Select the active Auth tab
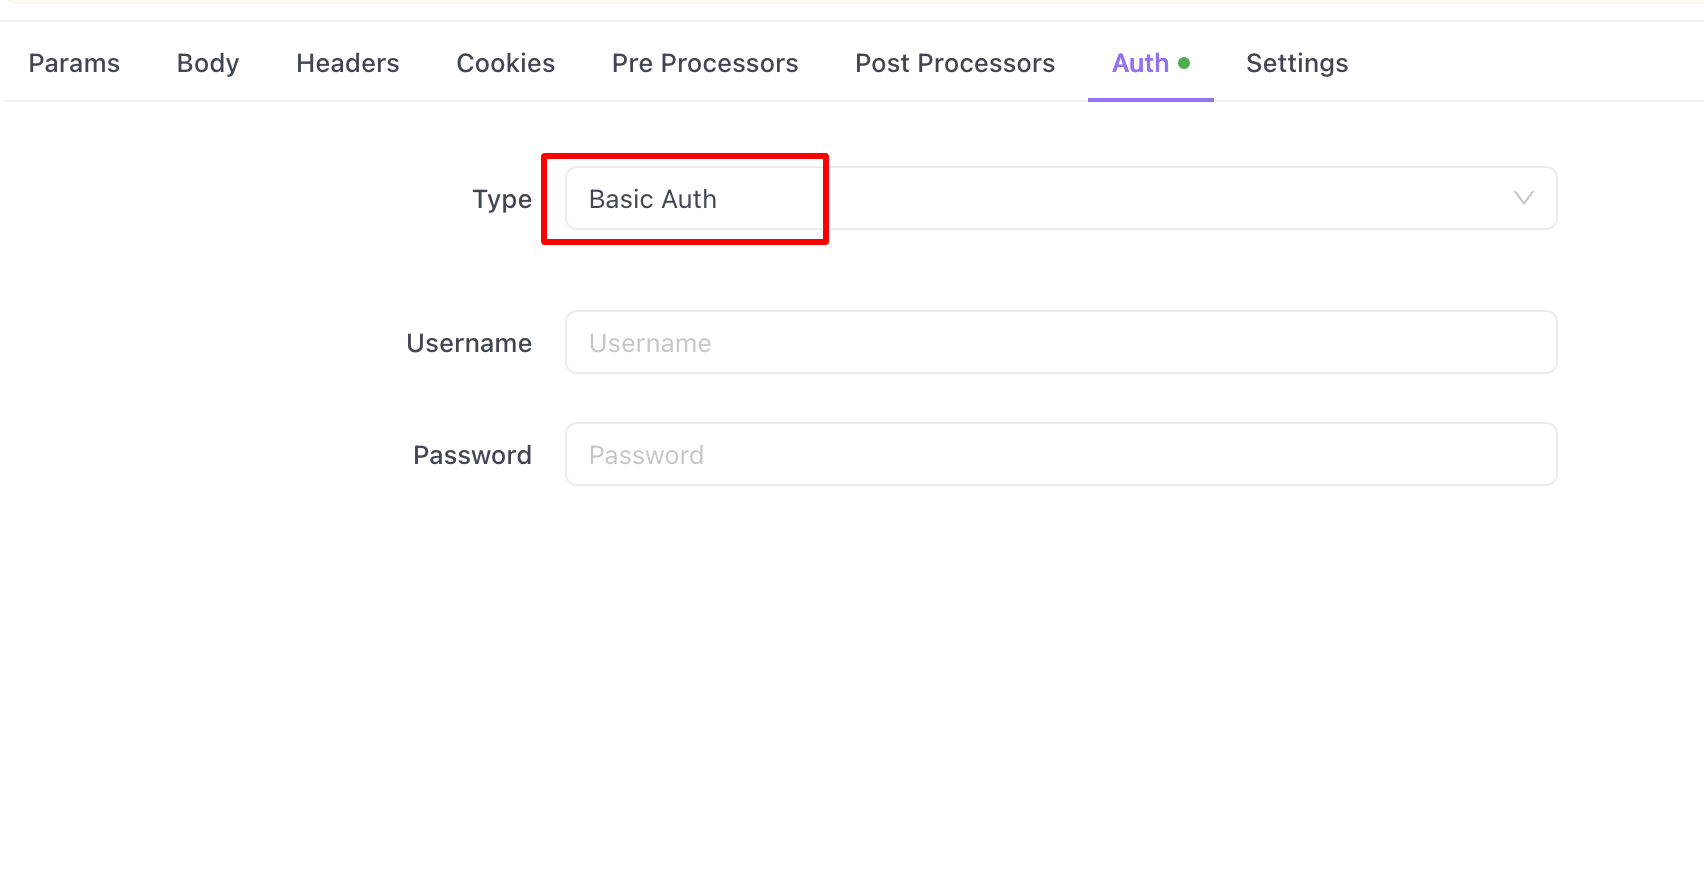 (x=1139, y=62)
